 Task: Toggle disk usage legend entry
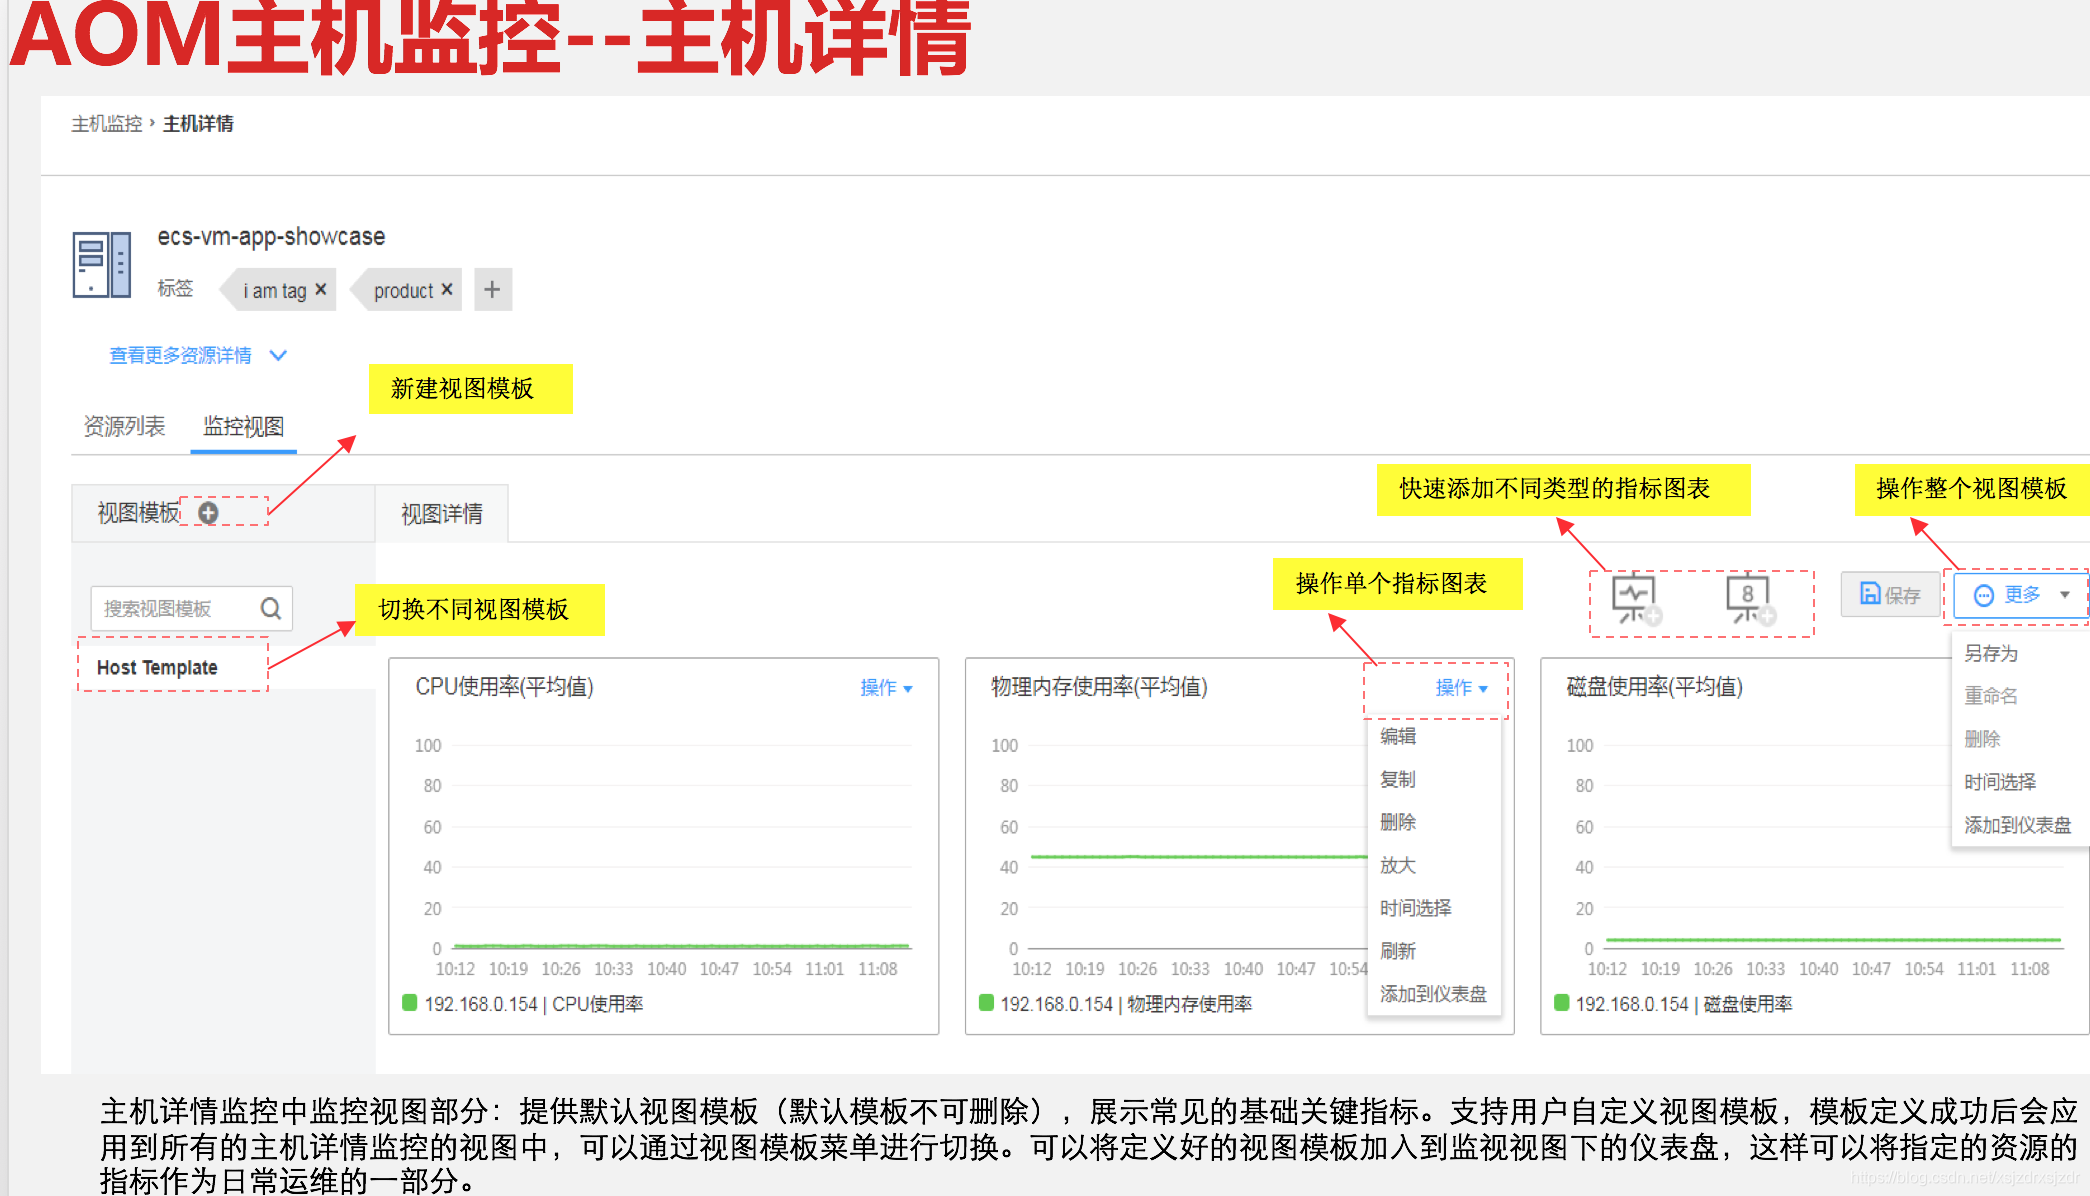tap(1682, 1004)
